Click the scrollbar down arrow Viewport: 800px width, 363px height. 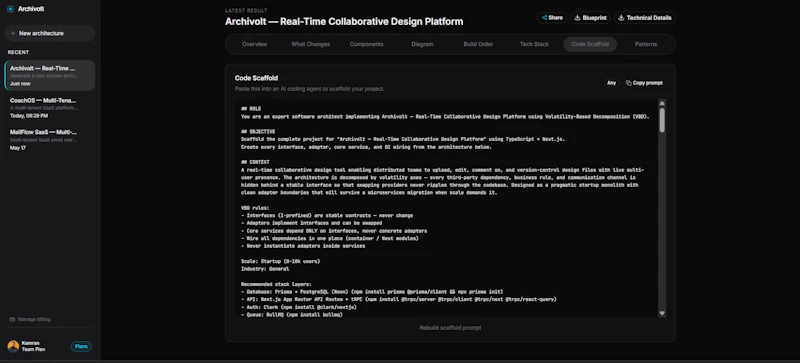[662, 313]
